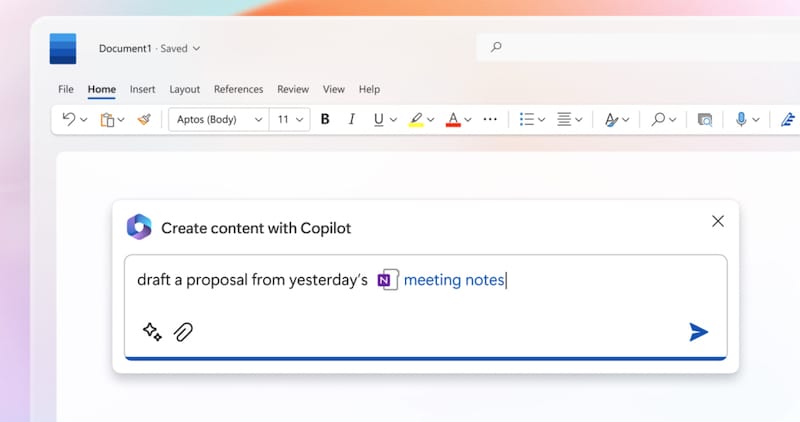This screenshot has width=800, height=422.
Task: Switch to the Insert tab
Action: point(142,89)
